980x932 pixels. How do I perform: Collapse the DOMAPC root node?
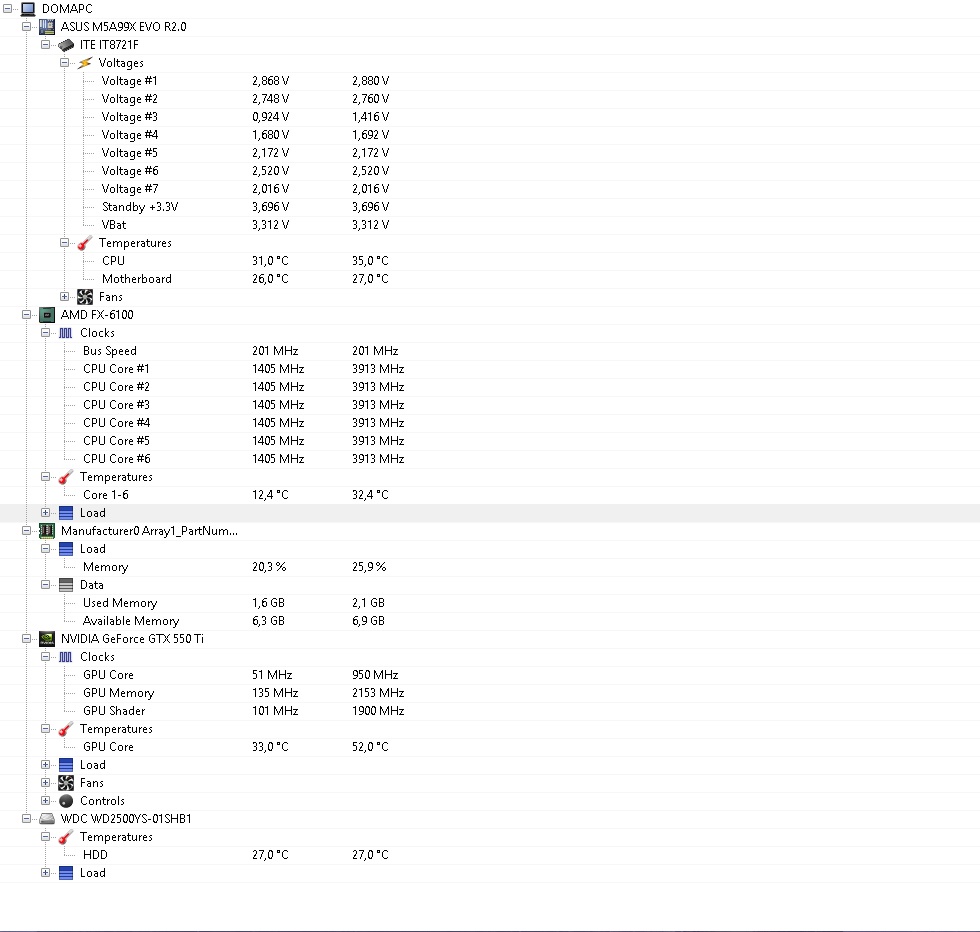pos(8,9)
